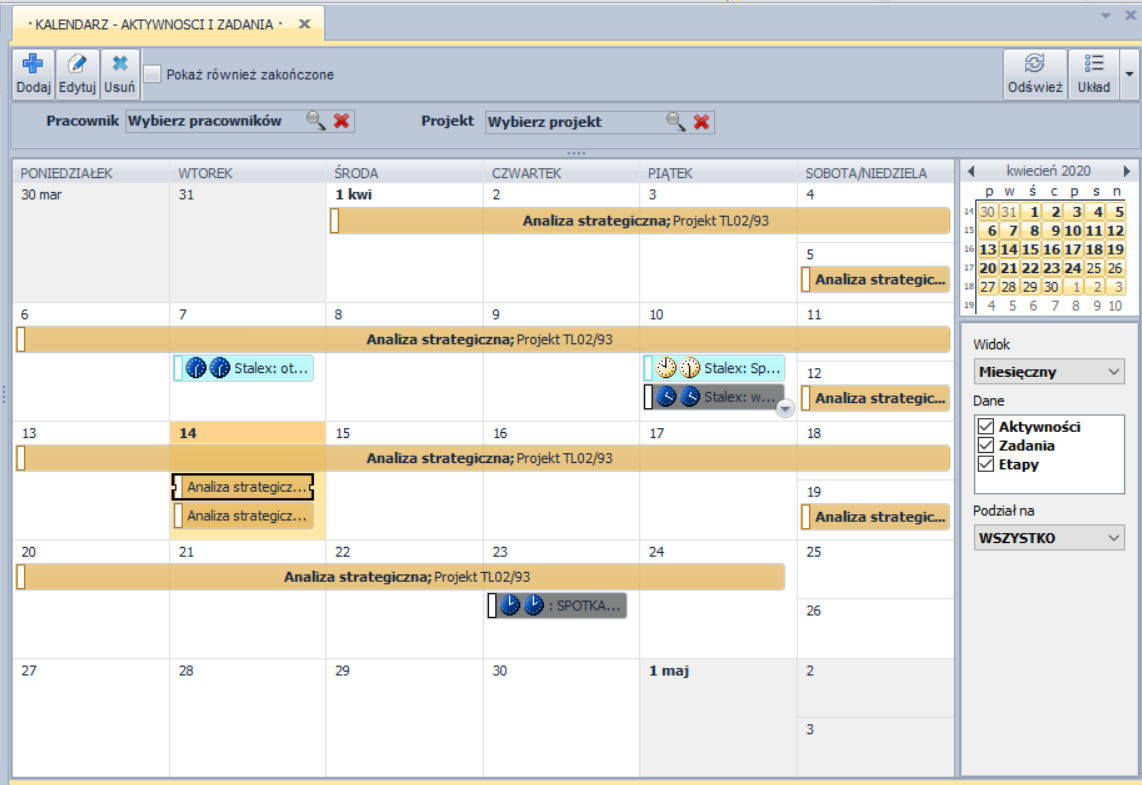
Task: Expand more events on April 10
Action: [784, 407]
